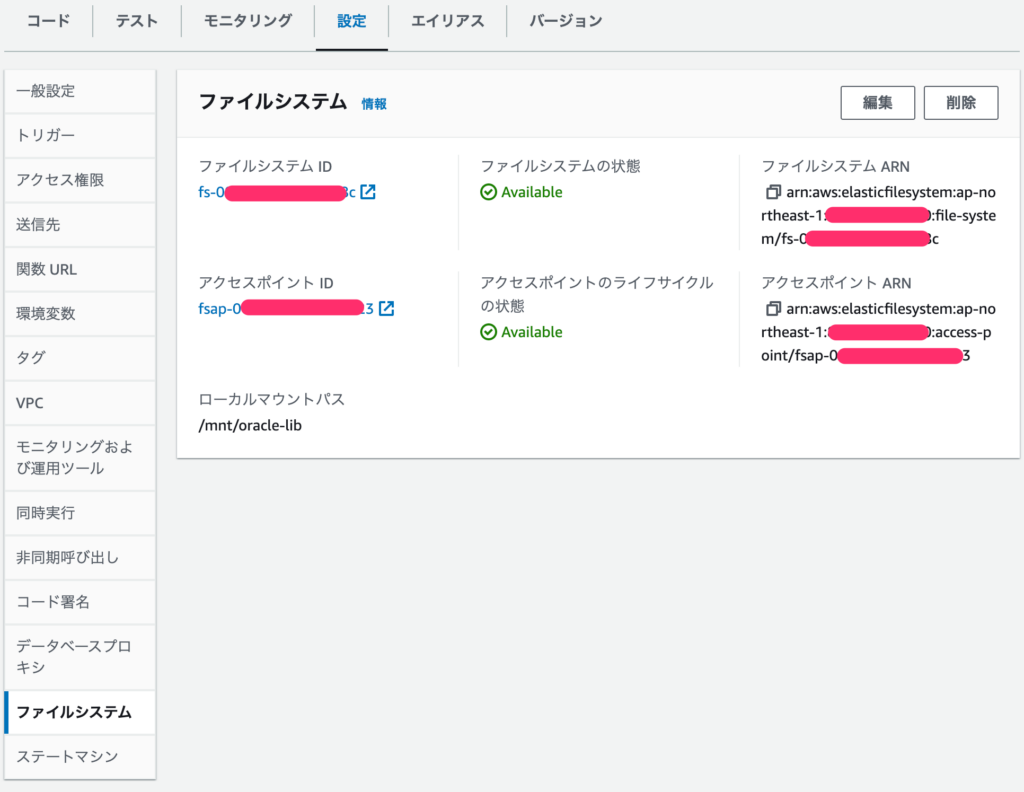Image resolution: width=1024 pixels, height=792 pixels.
Task: Select 非同期呼び出し in the sidebar
Action: click(x=80, y=557)
